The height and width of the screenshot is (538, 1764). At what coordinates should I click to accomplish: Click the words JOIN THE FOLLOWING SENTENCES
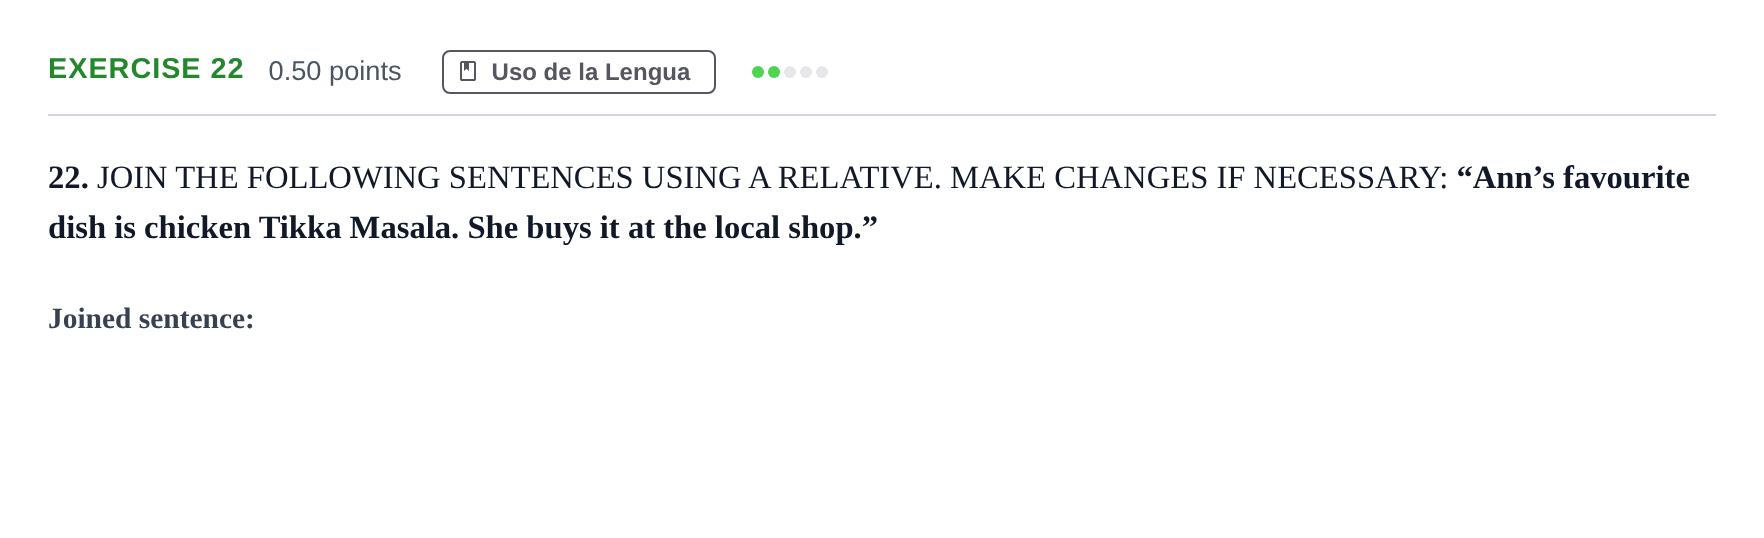click(365, 178)
